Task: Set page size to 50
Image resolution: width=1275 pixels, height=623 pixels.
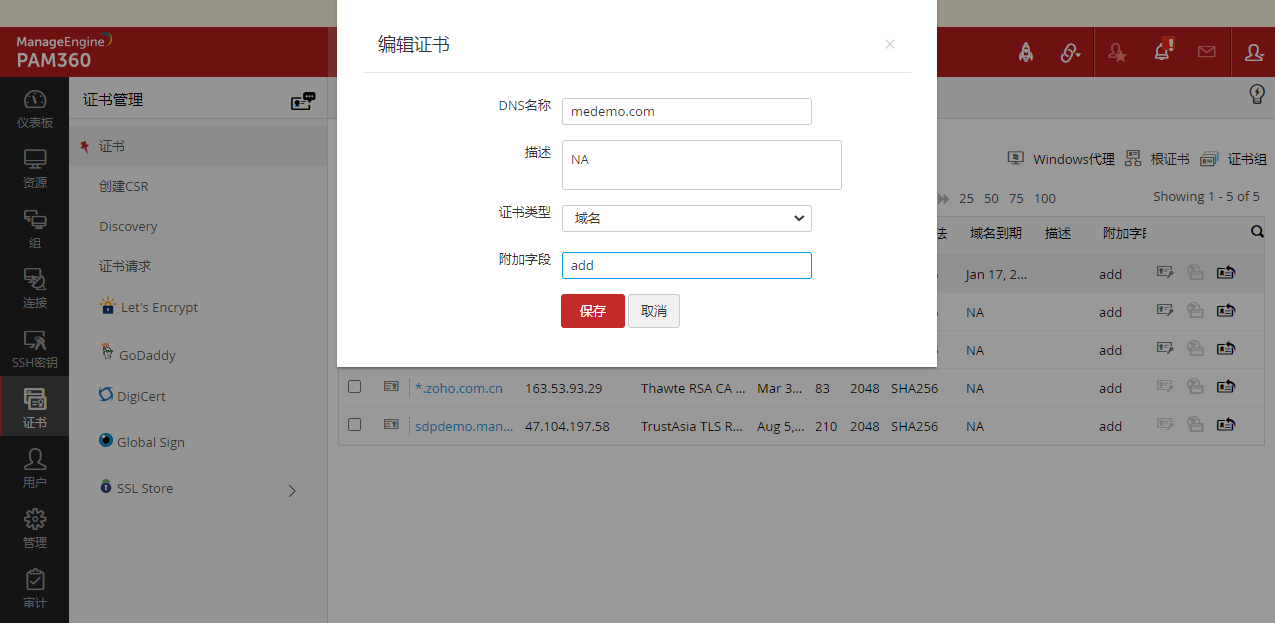Action: 992,198
